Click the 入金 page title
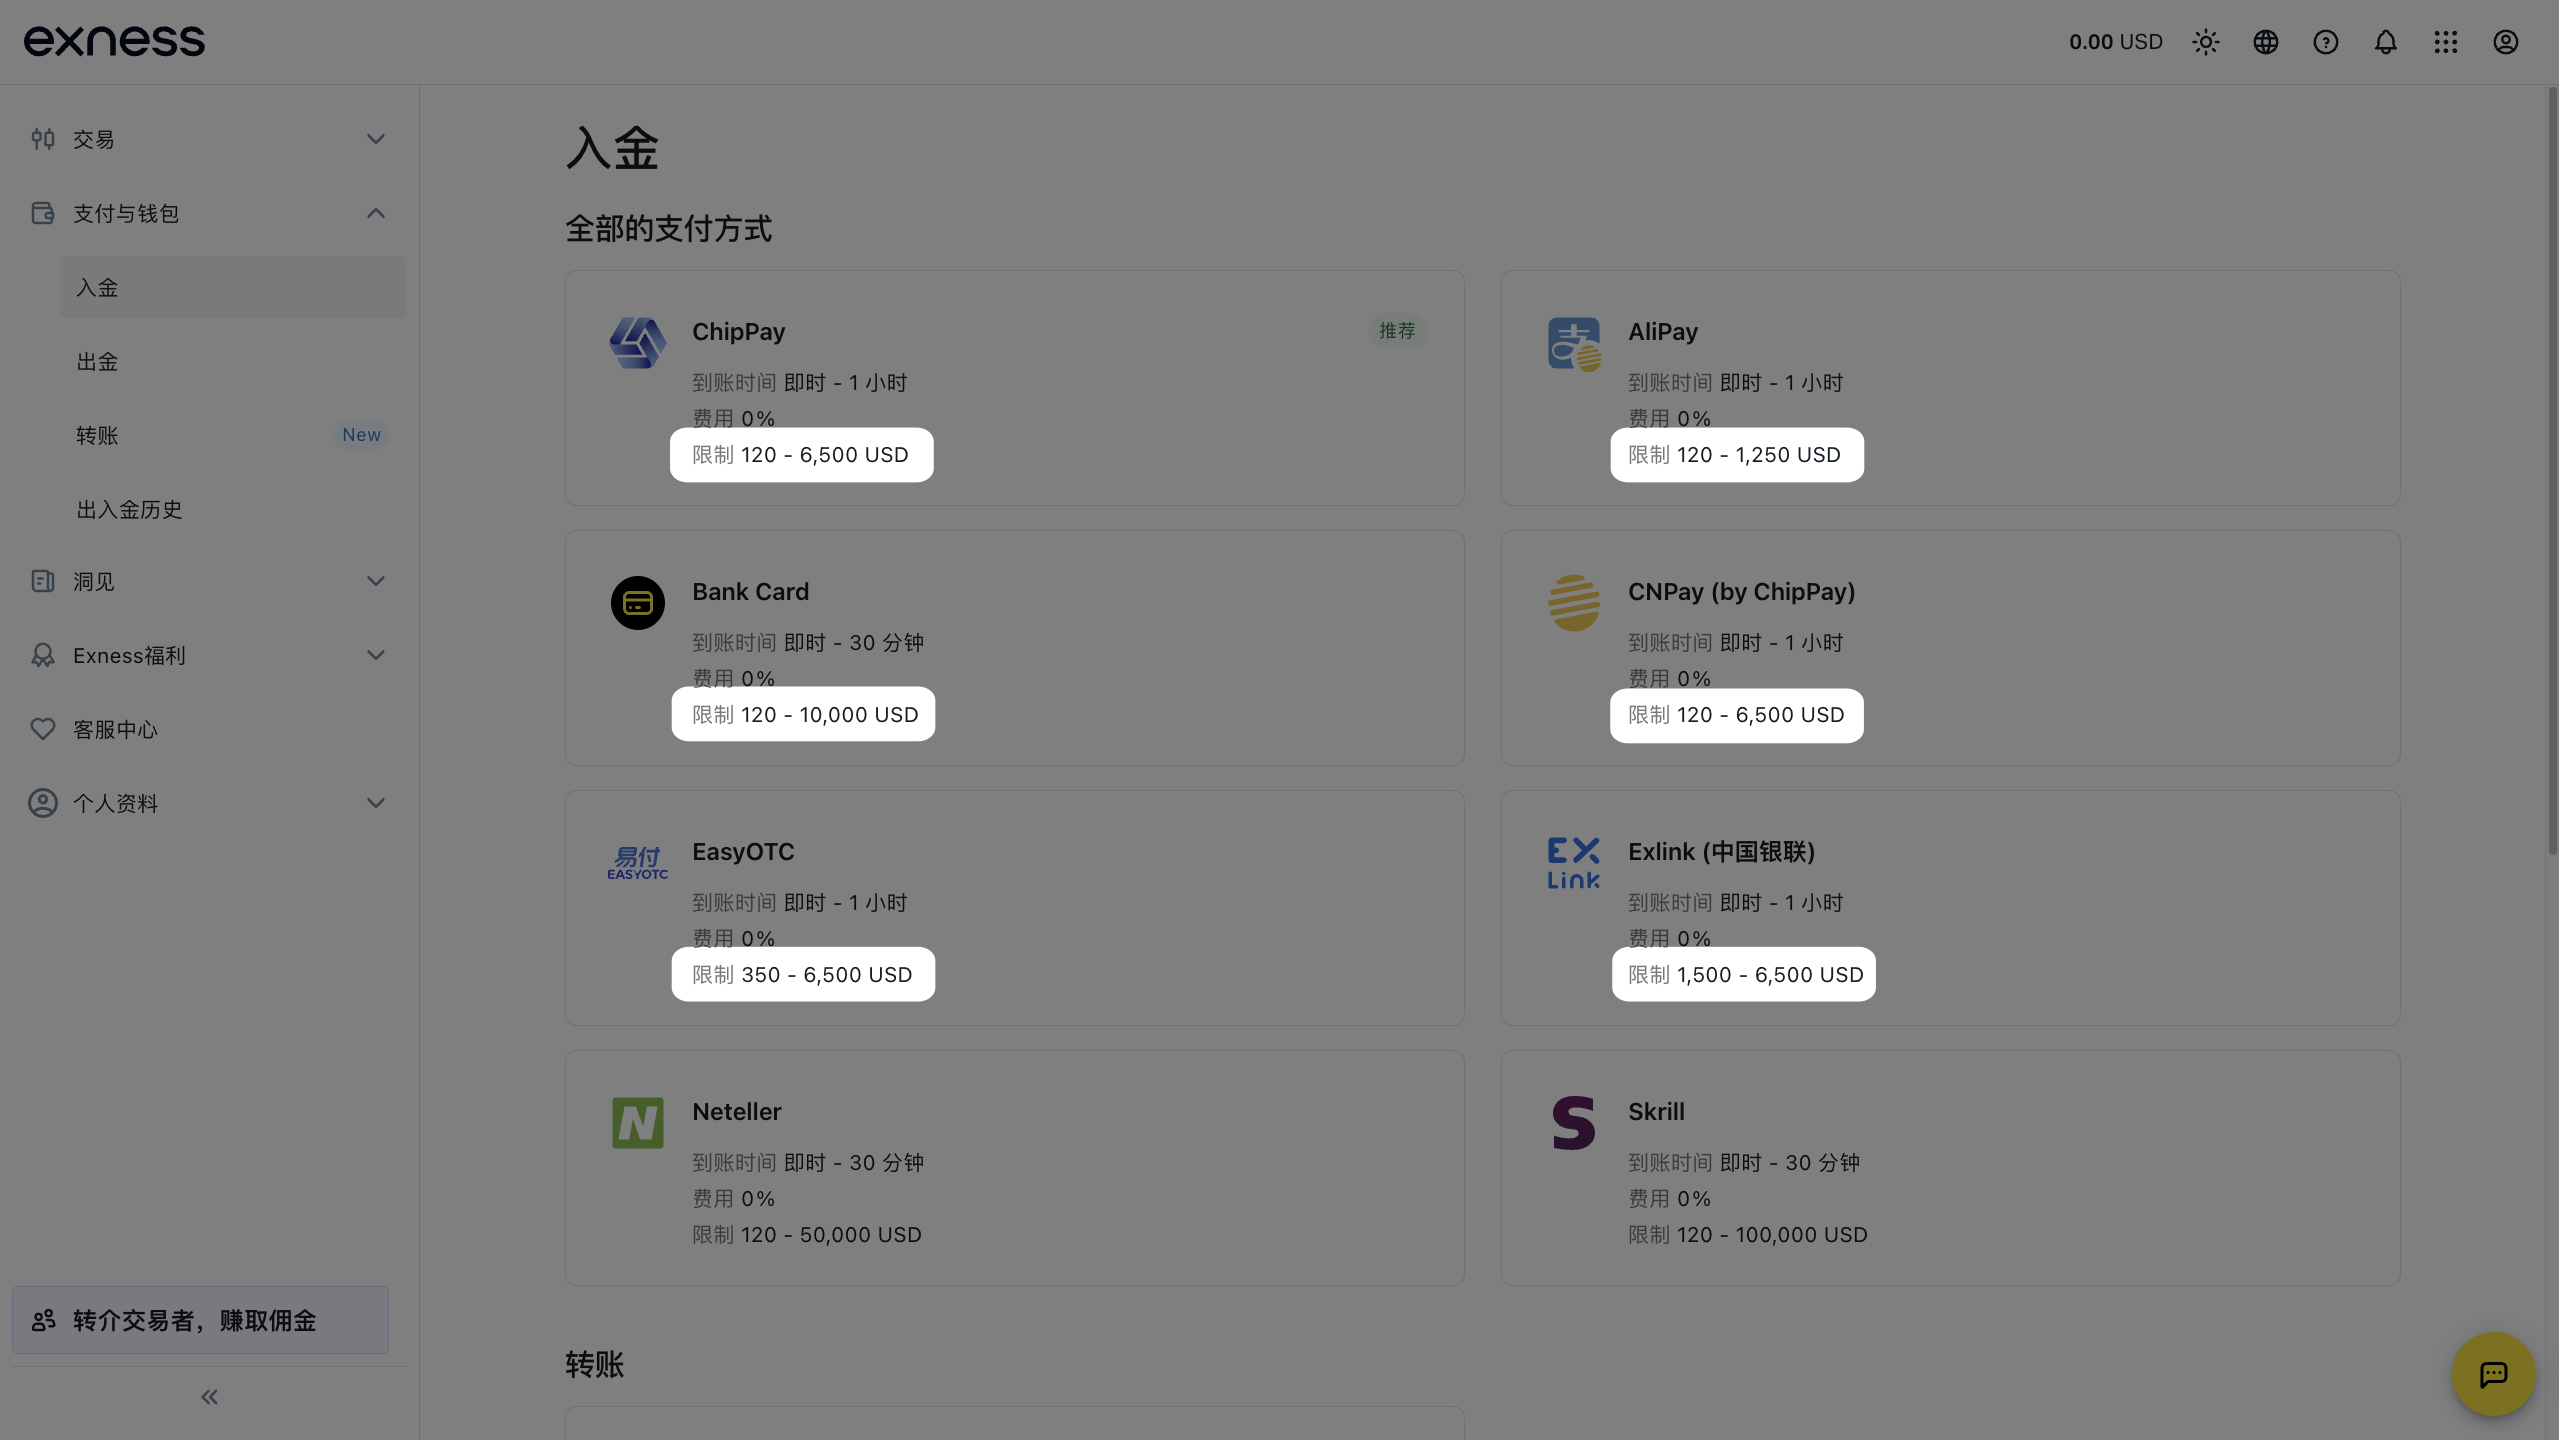Image resolution: width=2559 pixels, height=1440 pixels. coord(612,148)
